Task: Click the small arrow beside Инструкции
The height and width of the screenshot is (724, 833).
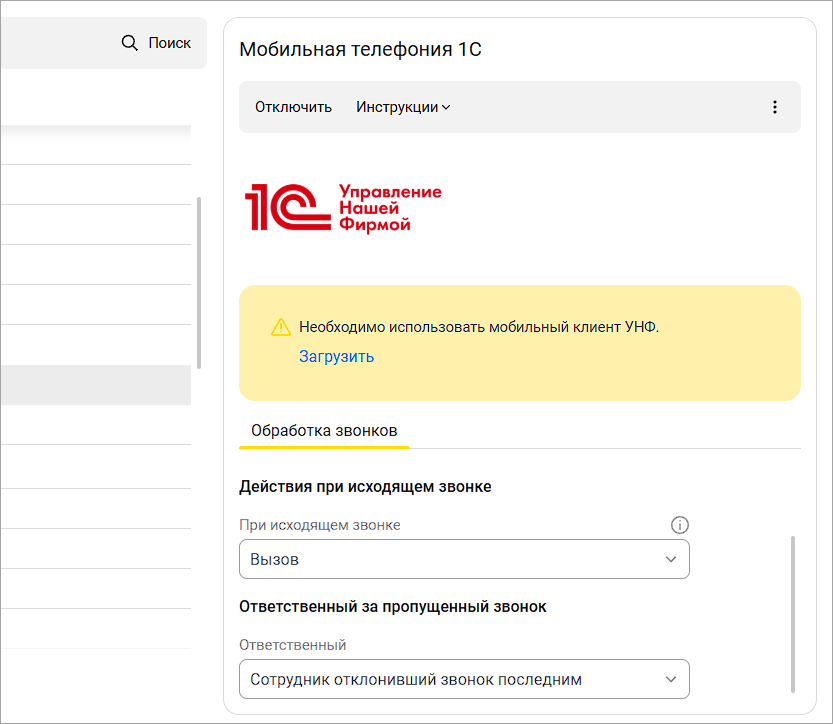Action: click(446, 108)
